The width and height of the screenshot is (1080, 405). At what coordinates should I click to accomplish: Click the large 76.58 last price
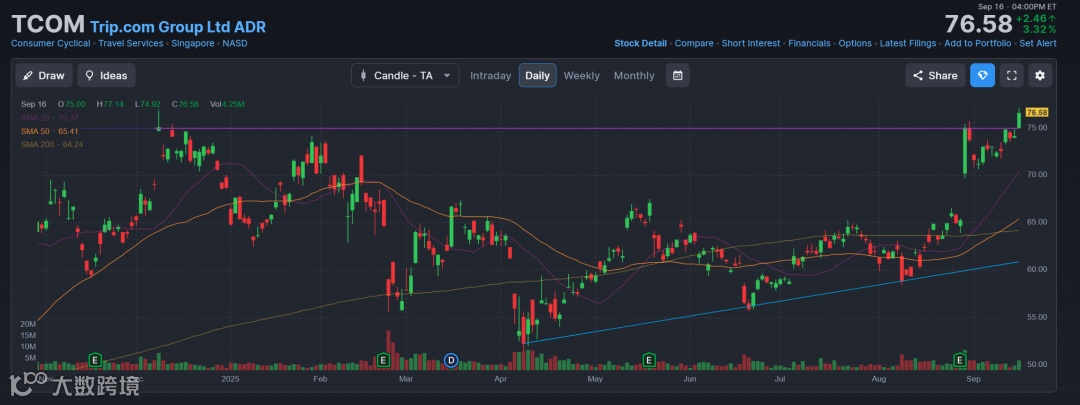(x=978, y=24)
